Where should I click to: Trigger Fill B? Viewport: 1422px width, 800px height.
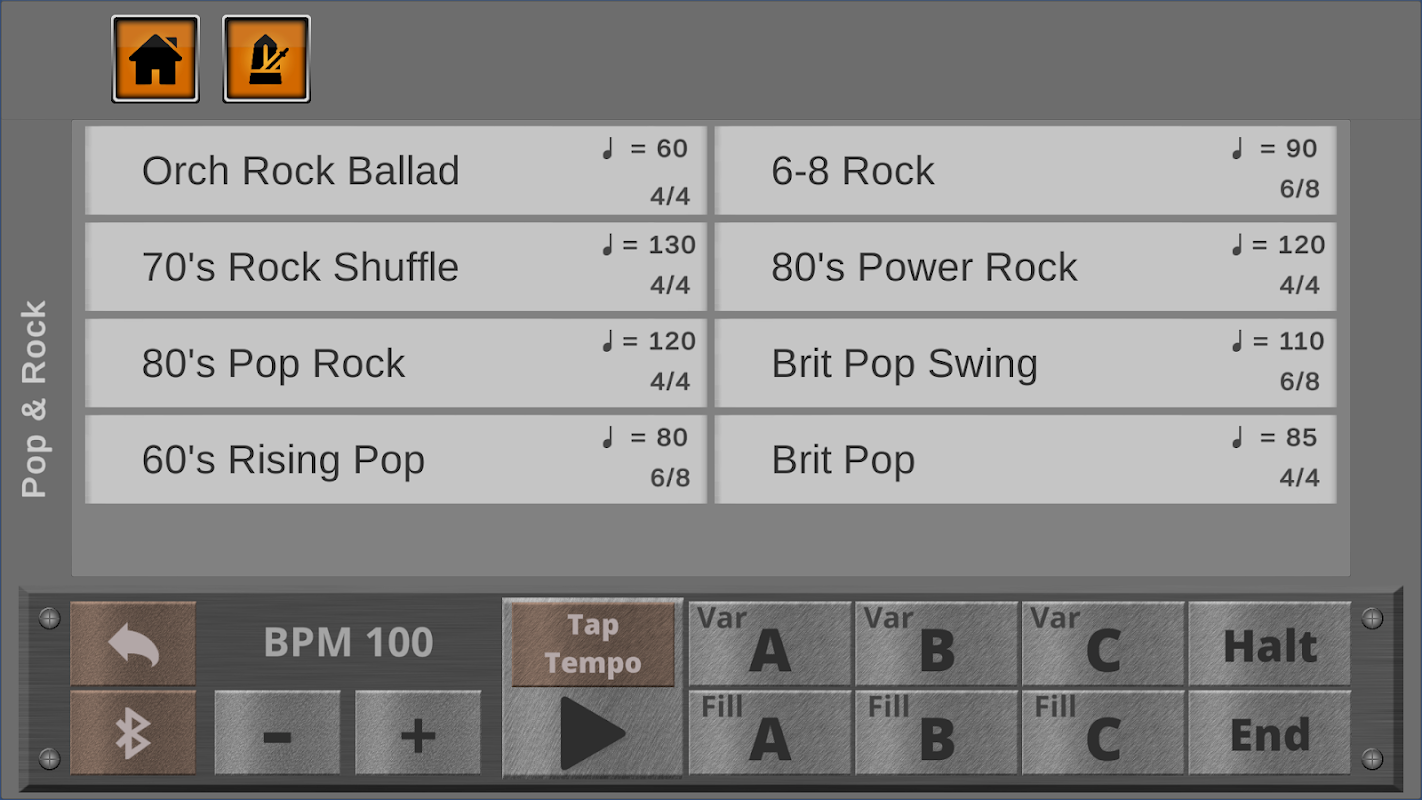coord(936,733)
